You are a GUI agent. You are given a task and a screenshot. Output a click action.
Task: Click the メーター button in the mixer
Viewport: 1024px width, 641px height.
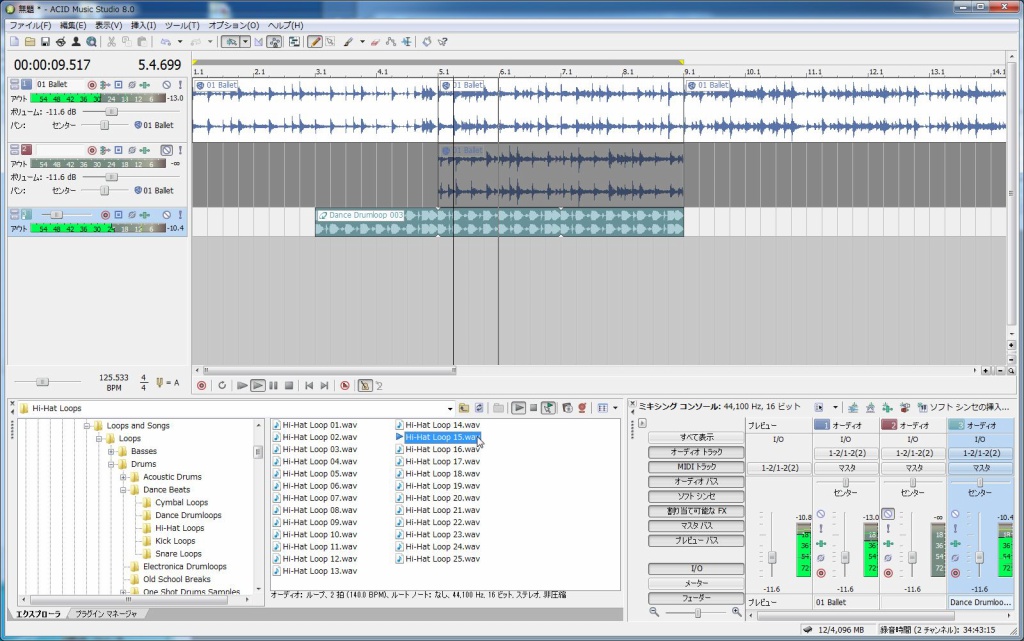696,584
